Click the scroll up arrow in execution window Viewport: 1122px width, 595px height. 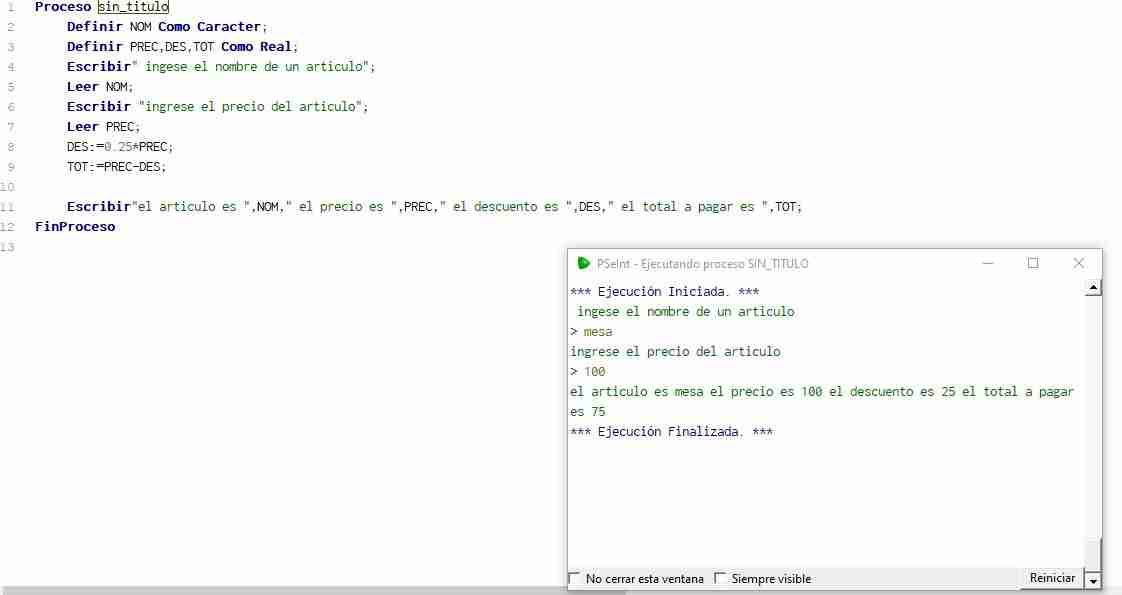pyautogui.click(x=1093, y=287)
